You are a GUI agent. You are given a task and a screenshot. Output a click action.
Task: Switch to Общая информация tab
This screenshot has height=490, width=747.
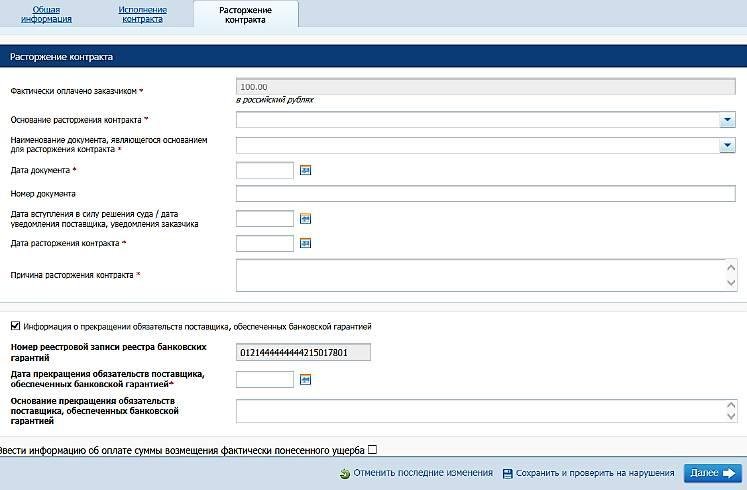[x=52, y=14]
